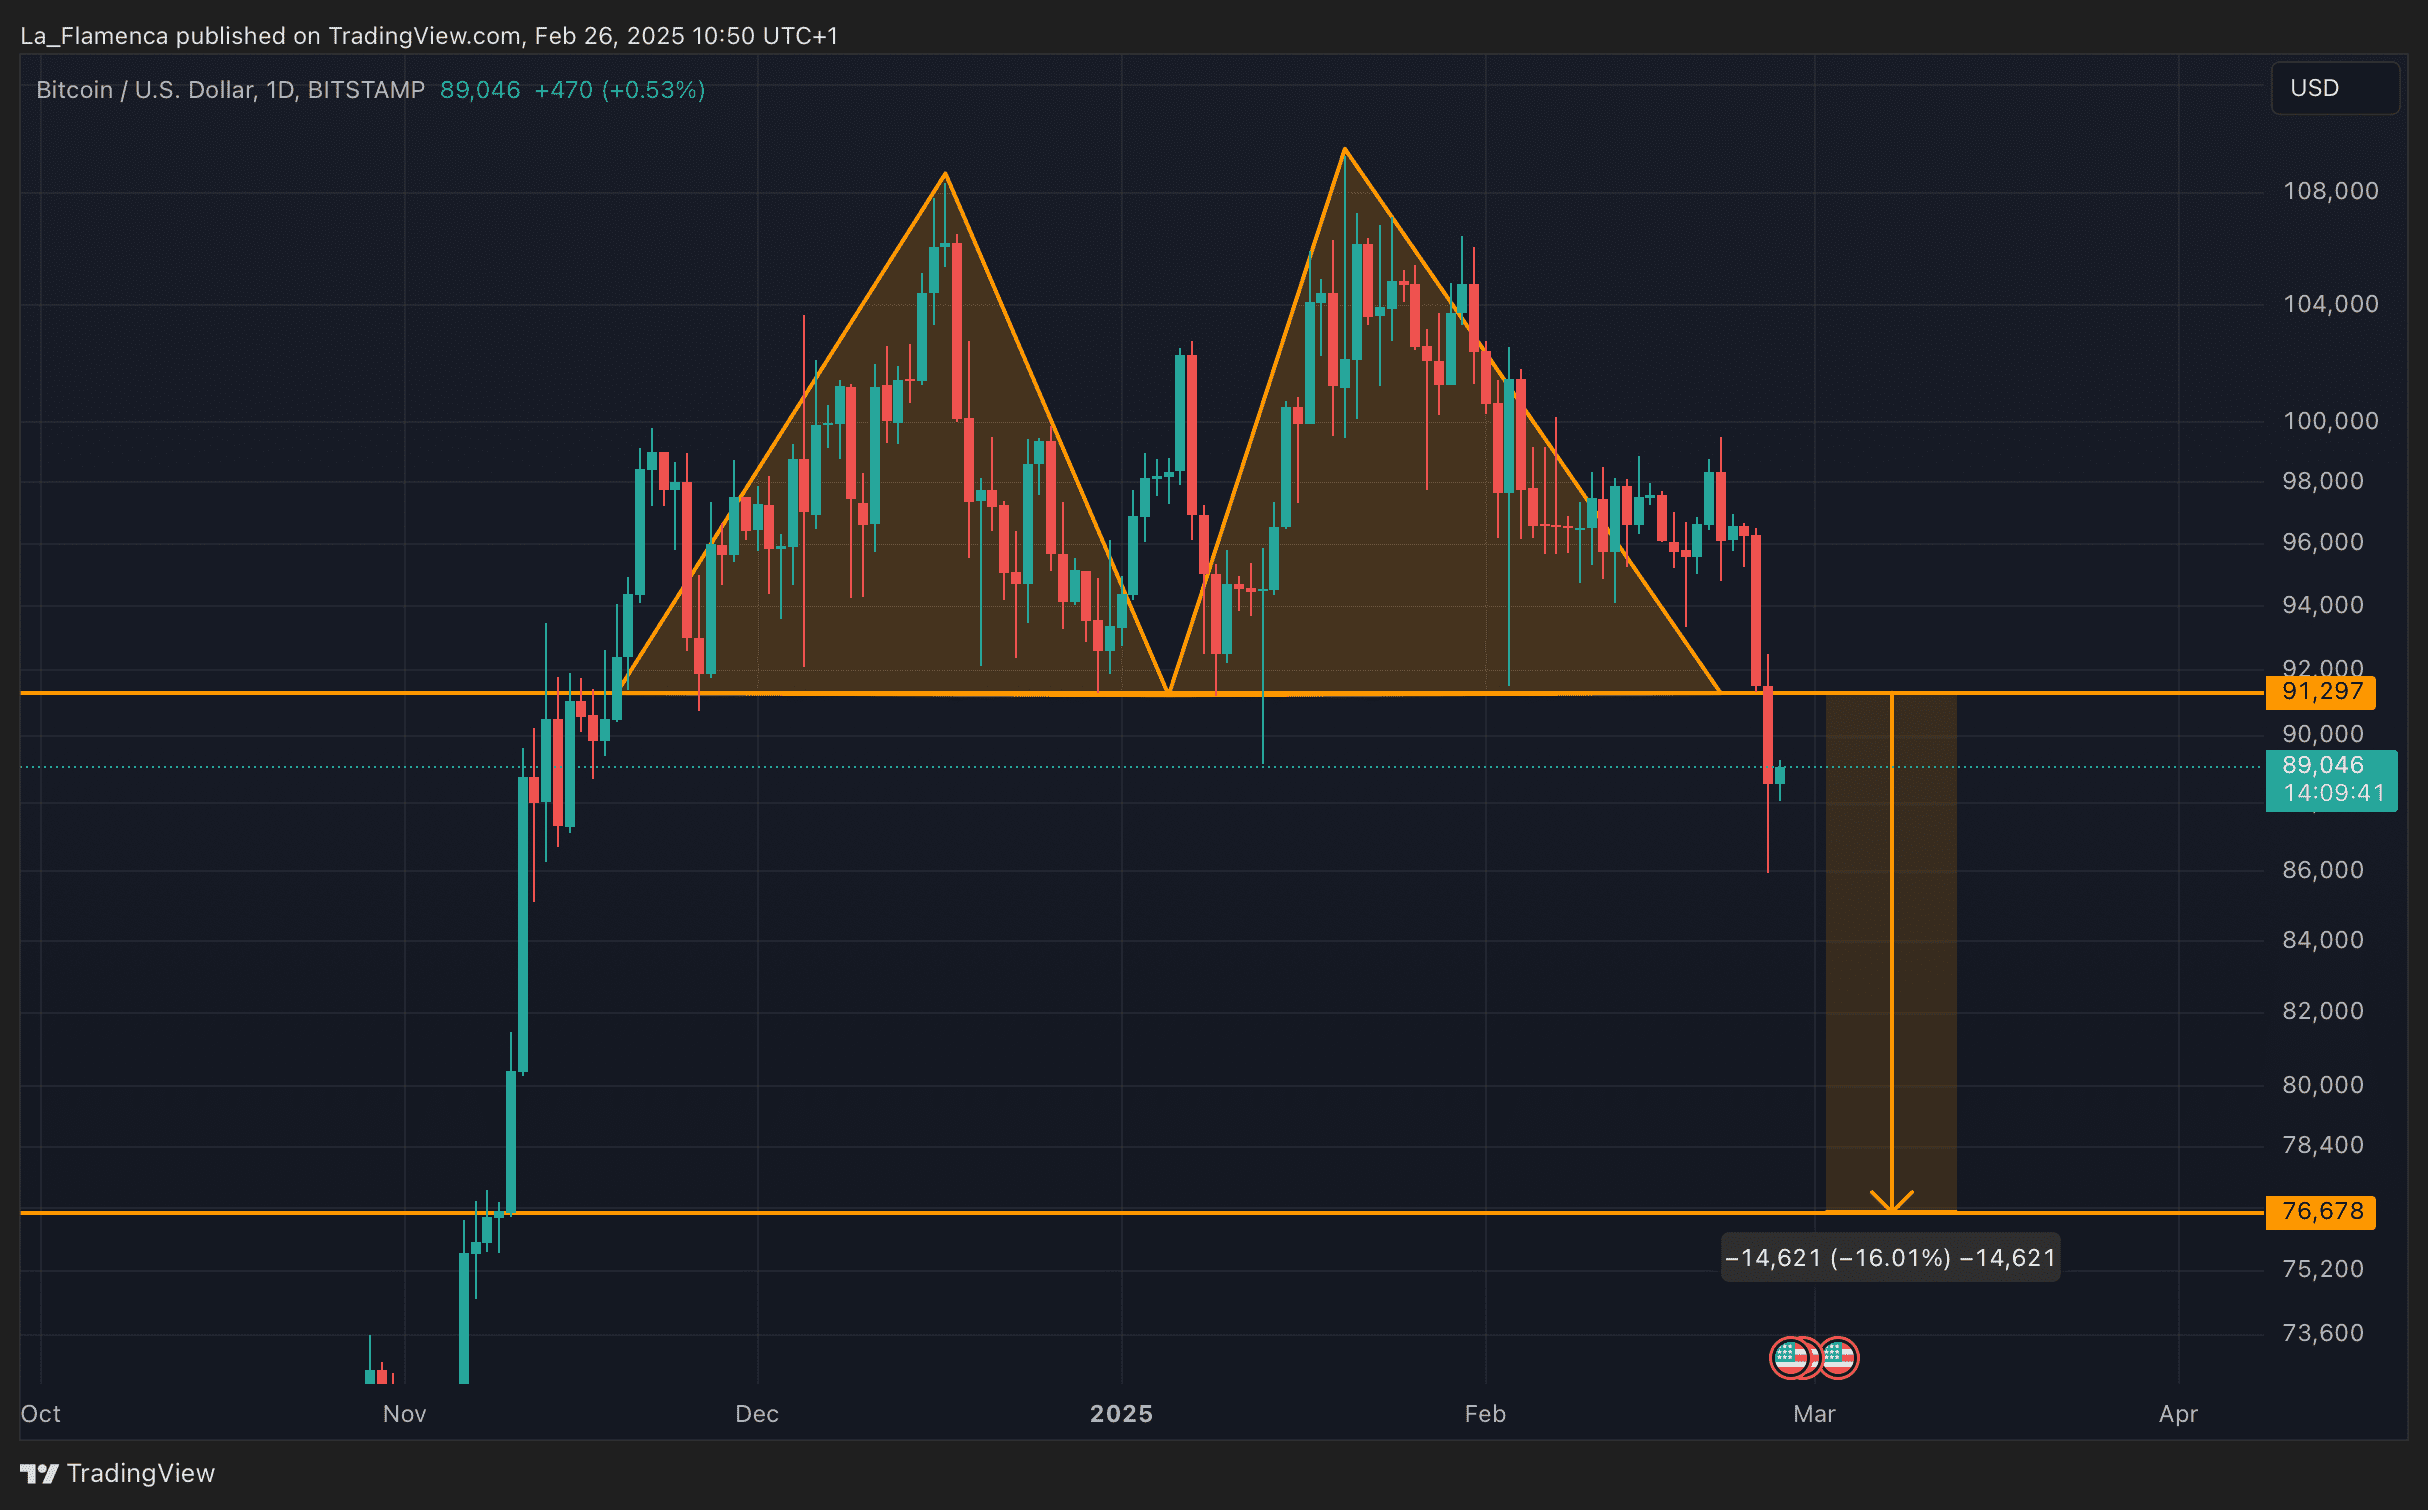Click the 86,000 price axis label
The image size is (2428, 1510).
[2322, 870]
